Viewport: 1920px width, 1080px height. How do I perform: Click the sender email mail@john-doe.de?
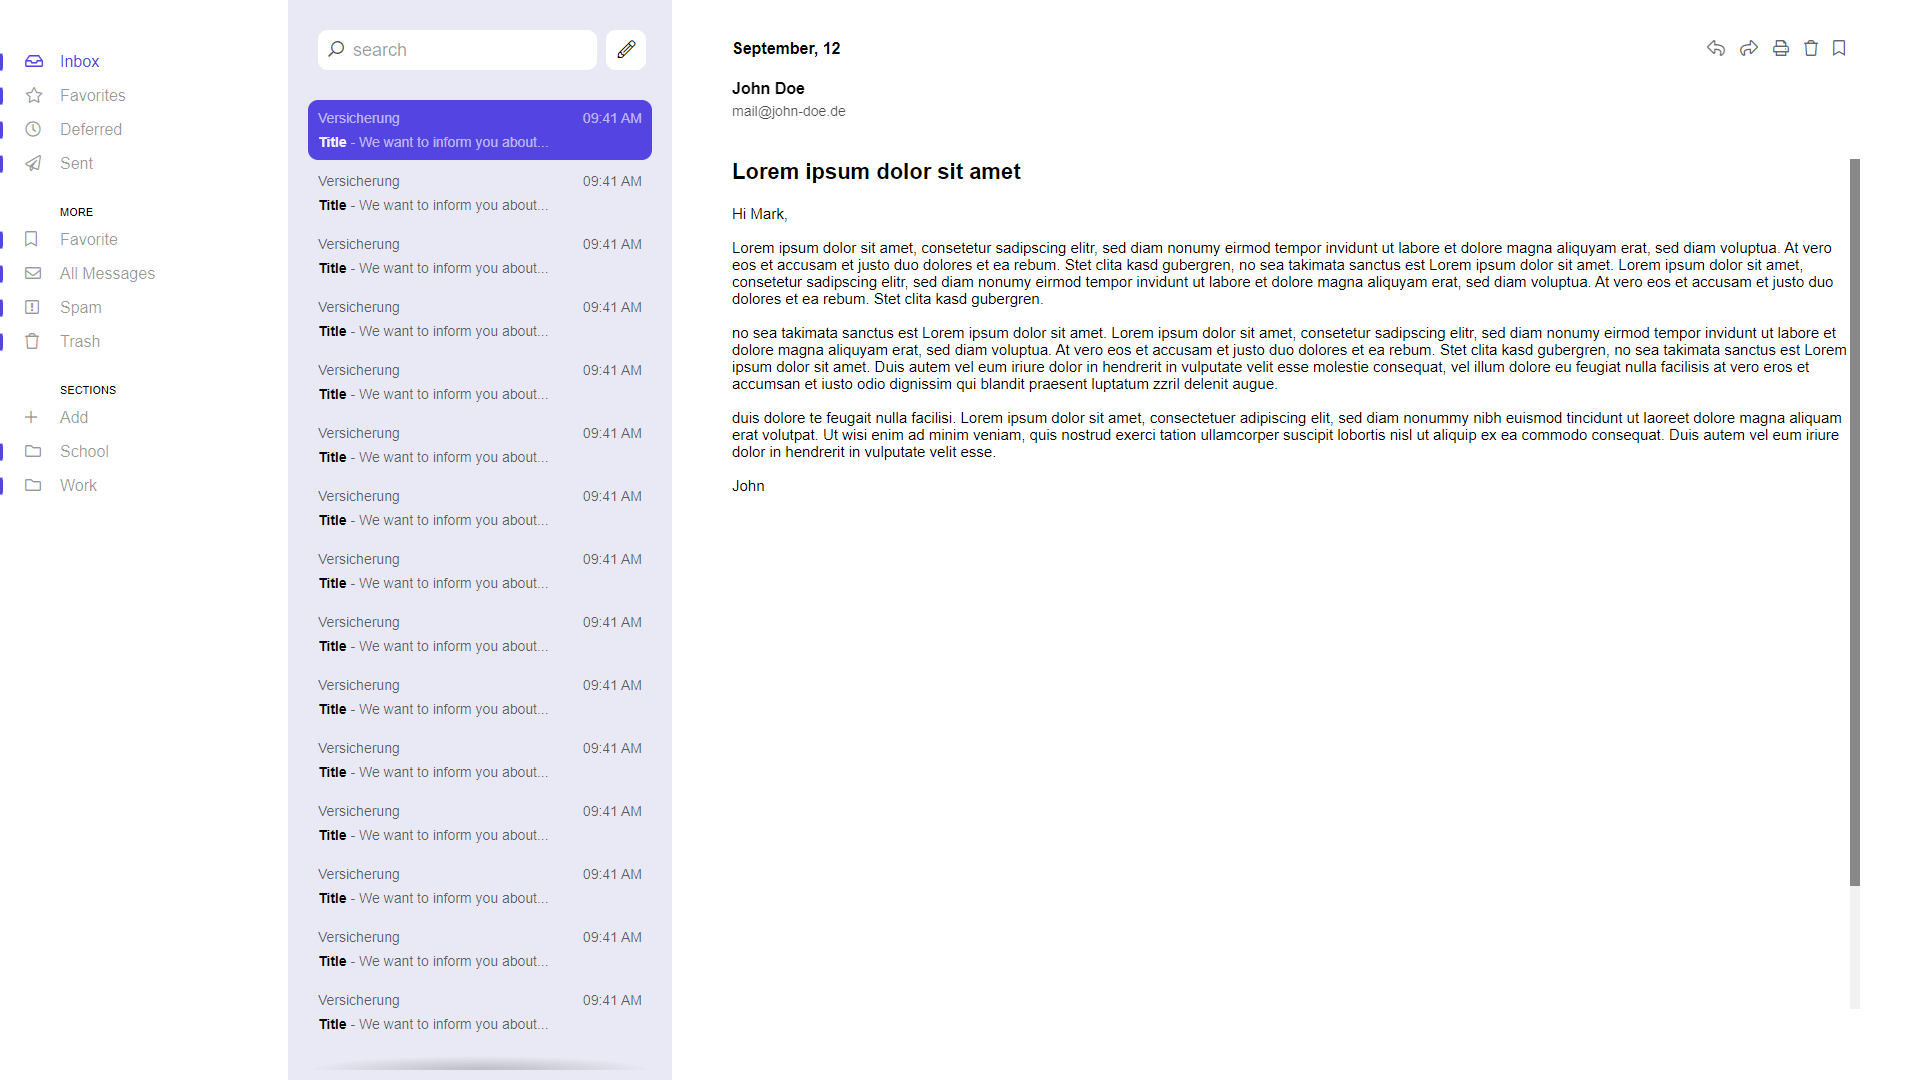click(x=789, y=111)
